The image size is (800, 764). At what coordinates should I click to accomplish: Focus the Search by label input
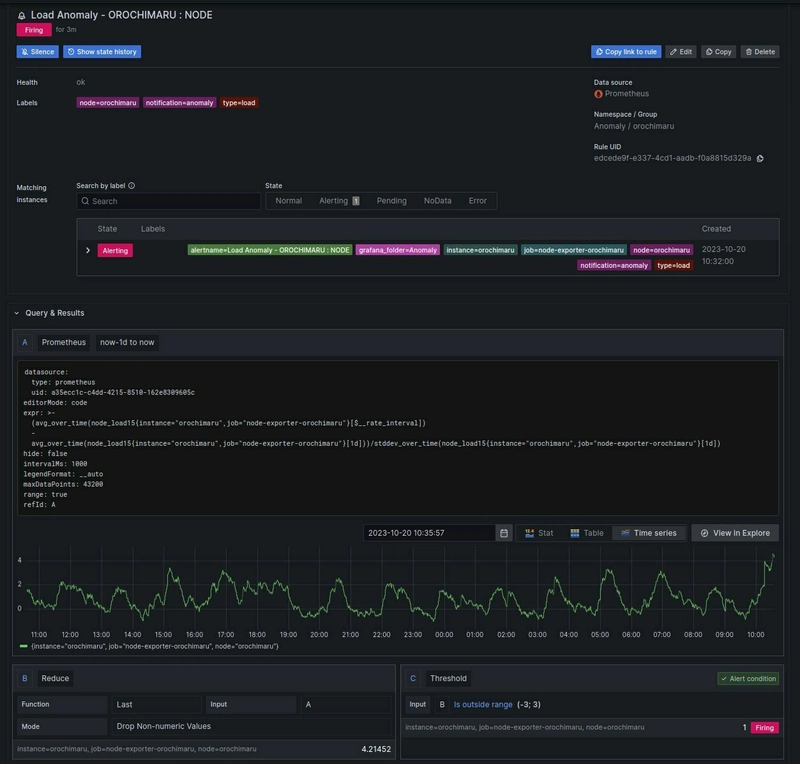[x=169, y=201]
